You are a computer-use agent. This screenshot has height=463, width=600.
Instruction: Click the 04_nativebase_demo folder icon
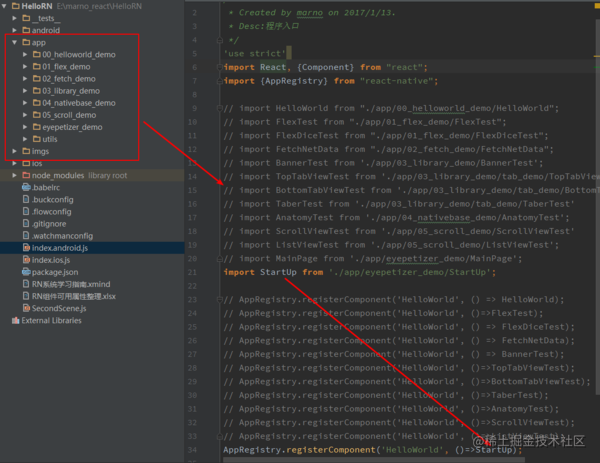37,103
